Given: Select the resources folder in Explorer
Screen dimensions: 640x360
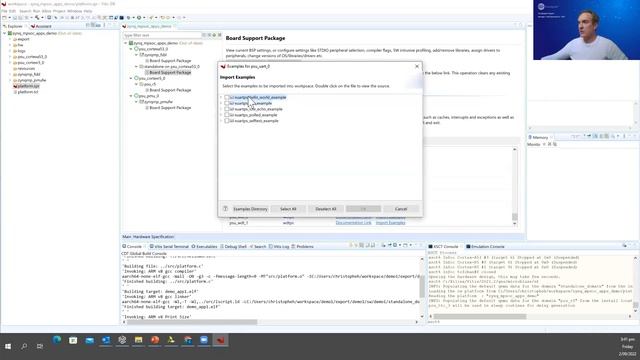Looking at the screenshot, I should tap(24, 69).
